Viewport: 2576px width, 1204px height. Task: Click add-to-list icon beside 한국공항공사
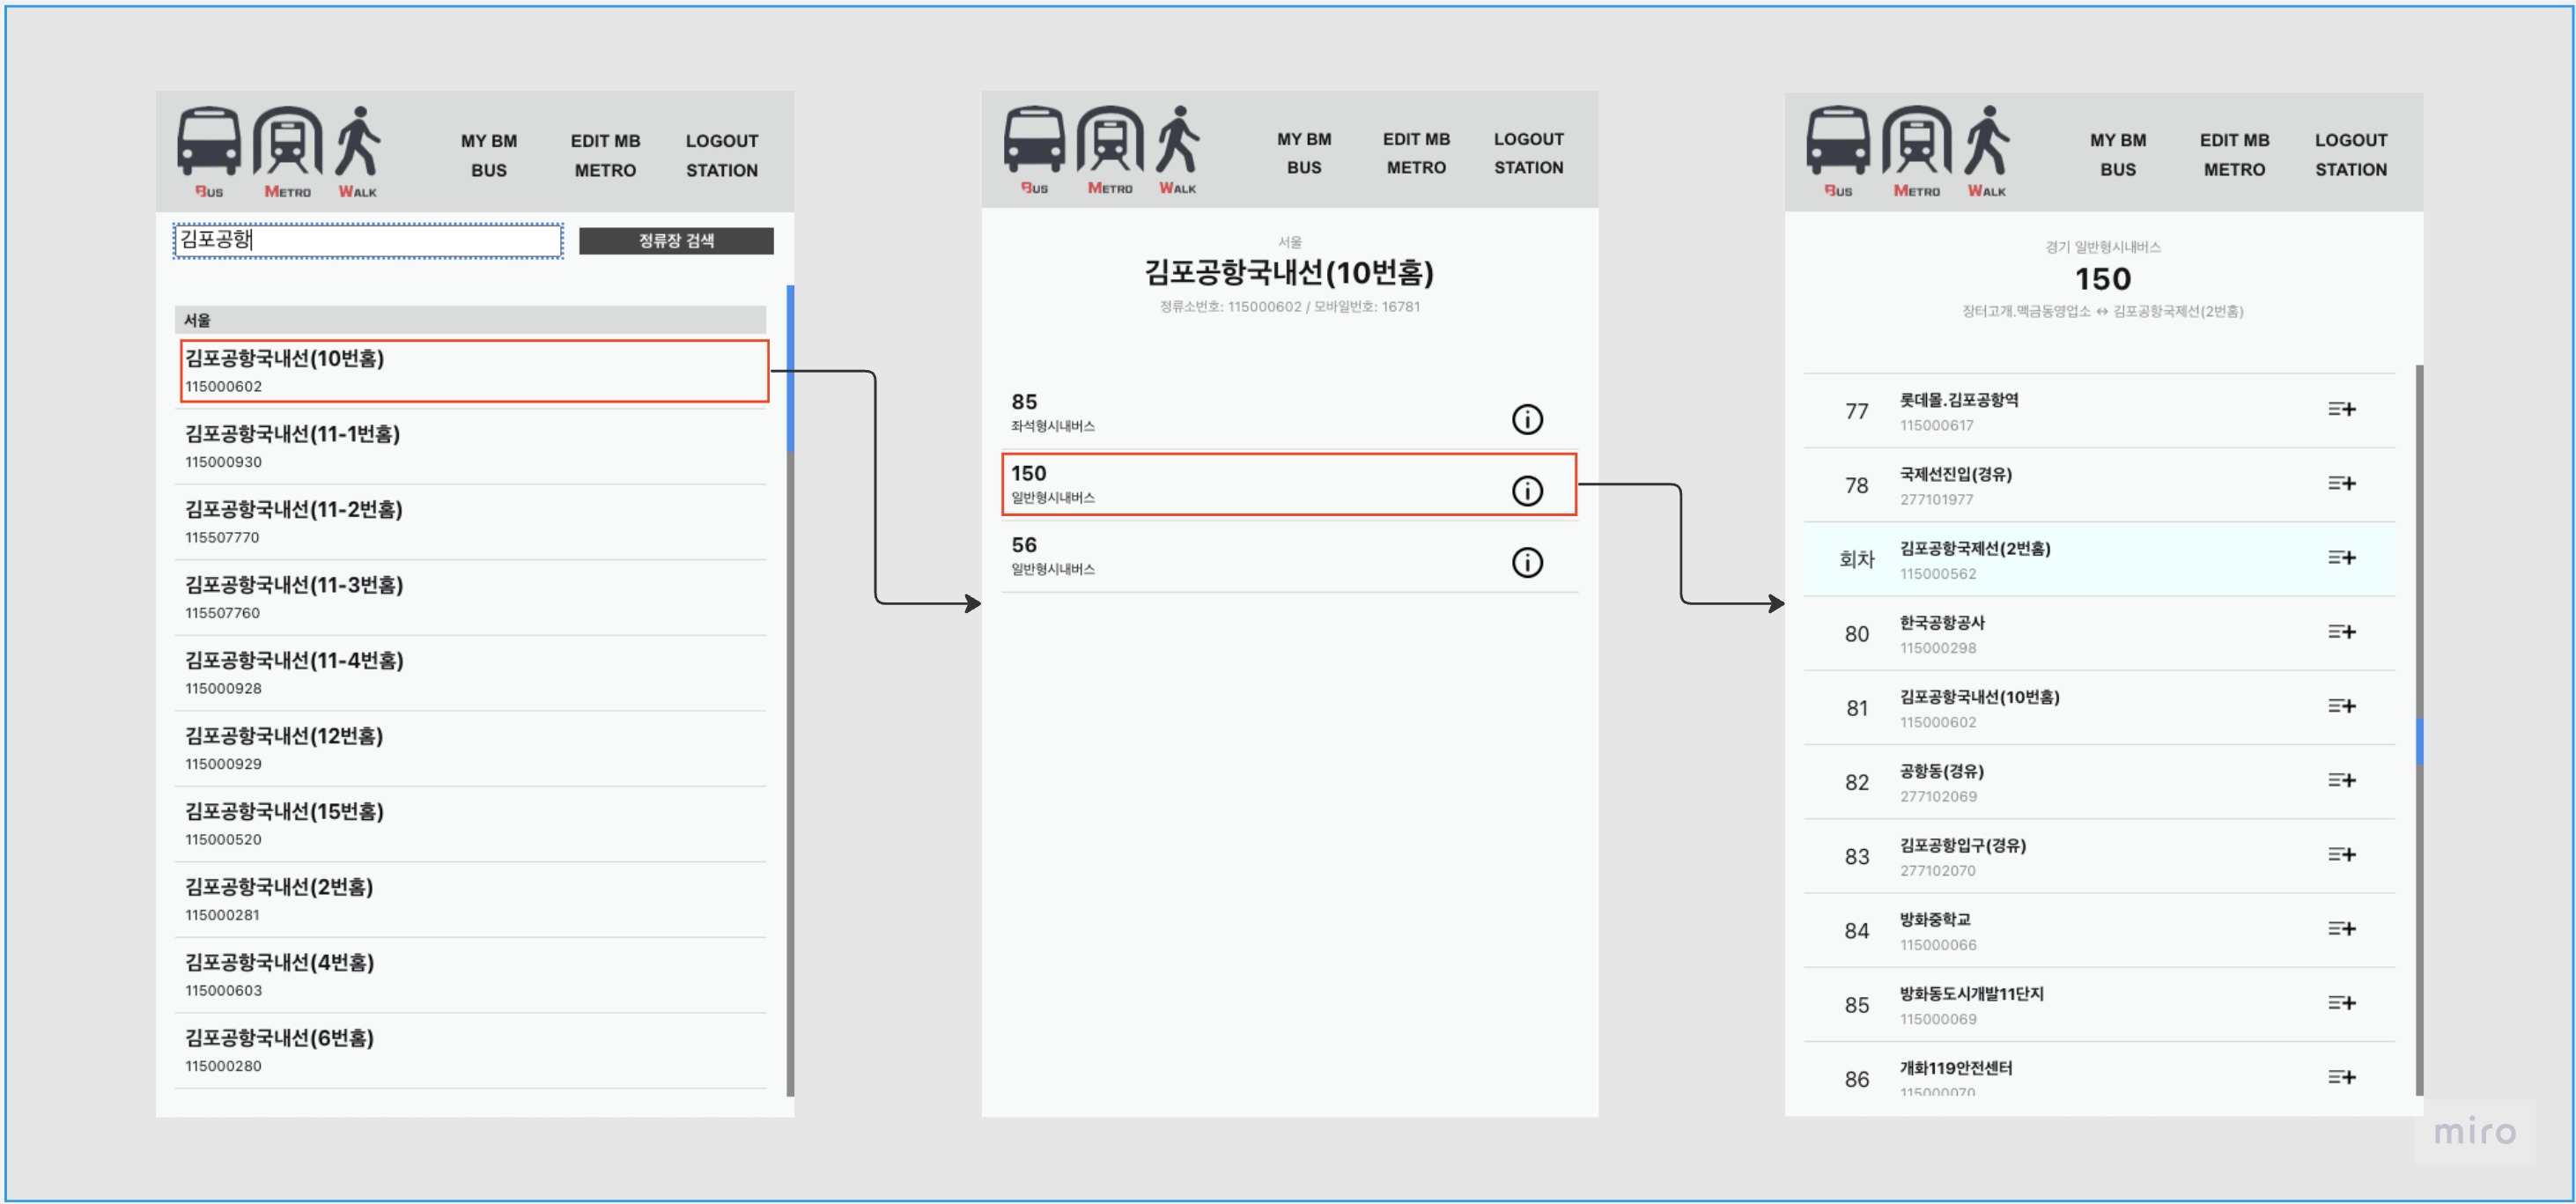[2343, 631]
